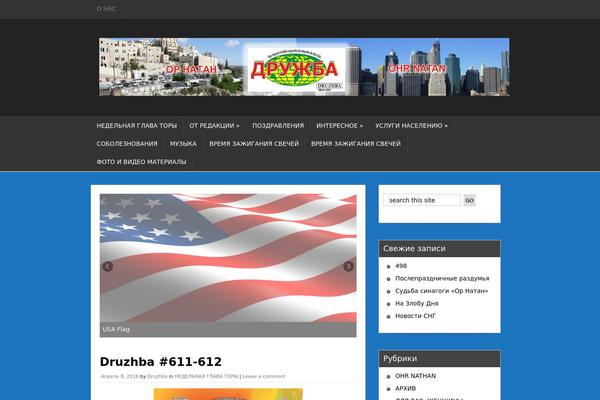Open the first ВРЕМЯ ЗАЖИГАНИЯ СВЕЧЕЙ item
Image resolution: width=600 pixels, height=400 pixels.
coord(254,144)
